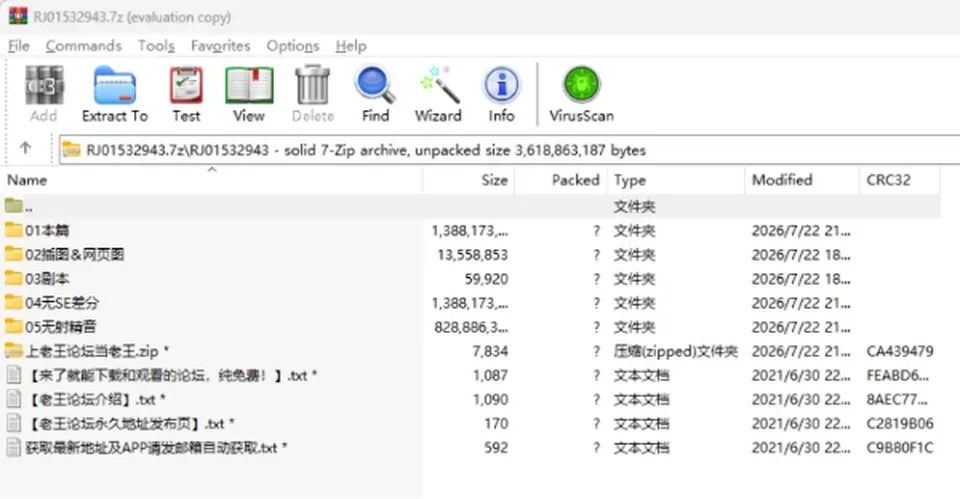Sort by the CRC32 column header
Viewport: 960px width, 499px height.
point(900,180)
